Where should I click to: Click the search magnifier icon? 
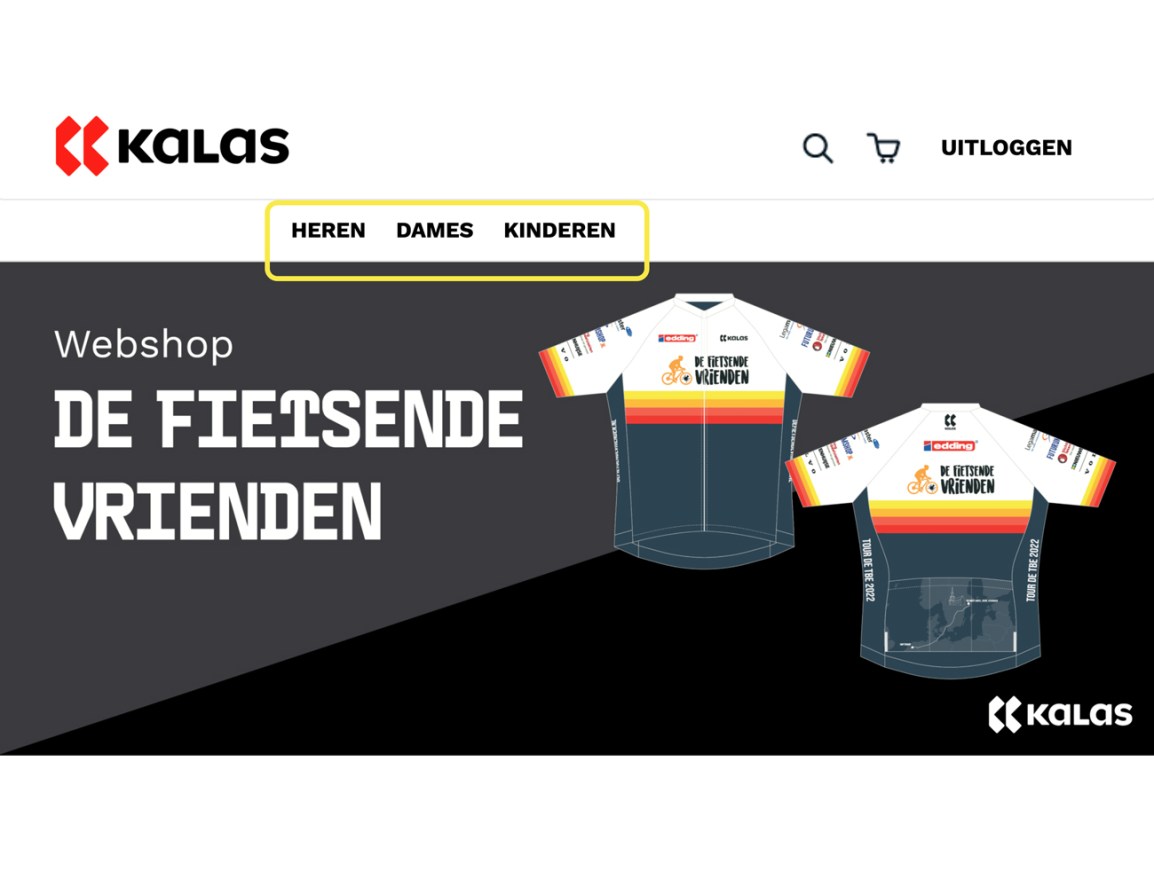click(817, 148)
